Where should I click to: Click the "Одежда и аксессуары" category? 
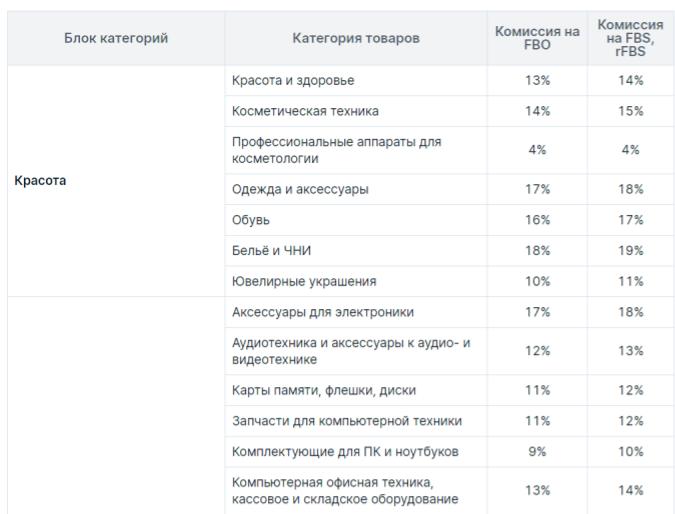click(298, 190)
